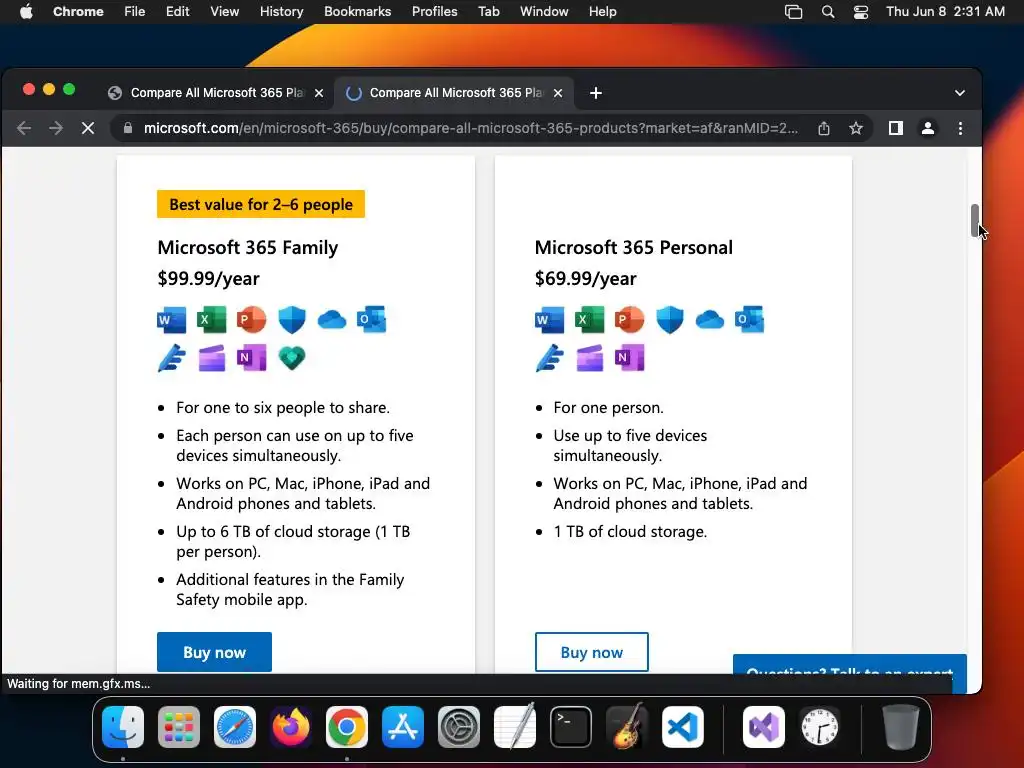Click the $69.99/year price text
This screenshot has height=768, width=1024.
[586, 278]
